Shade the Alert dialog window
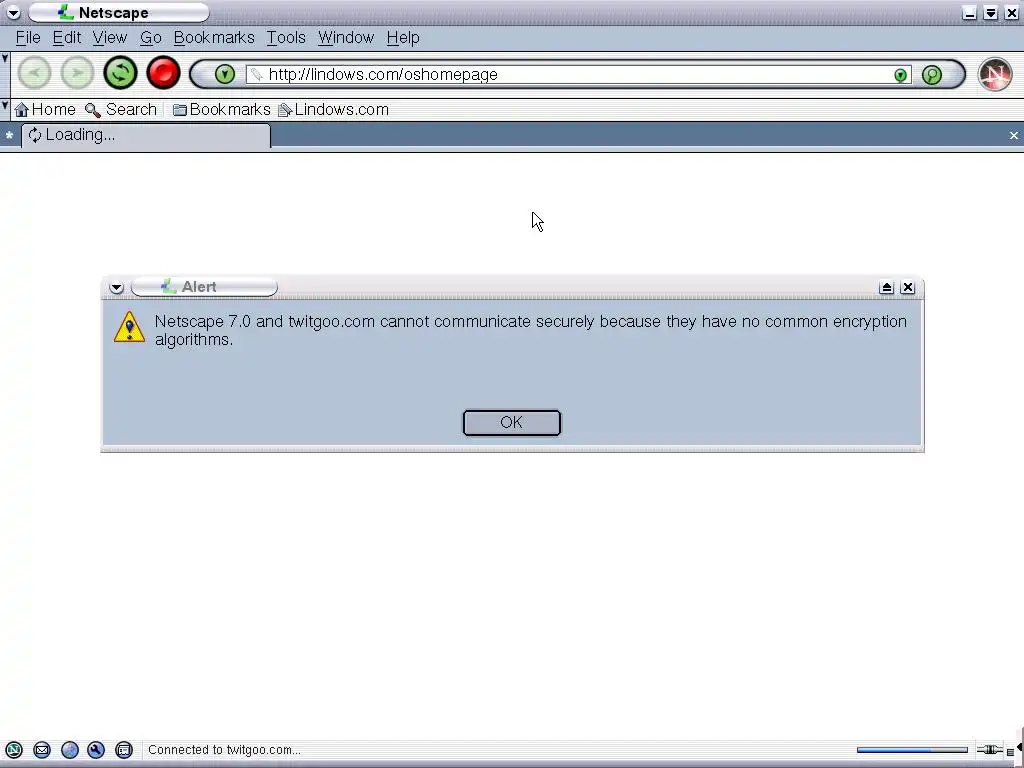 click(x=886, y=287)
